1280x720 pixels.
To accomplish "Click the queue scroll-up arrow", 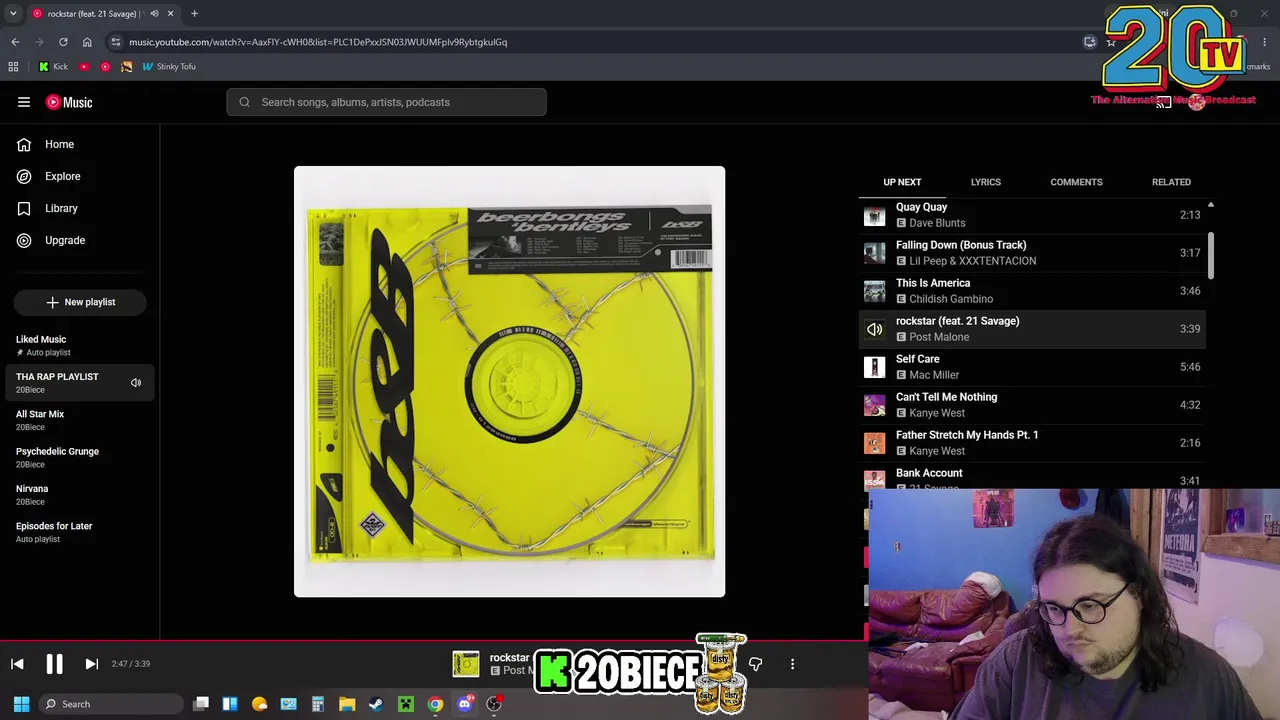I will 1210,205.
